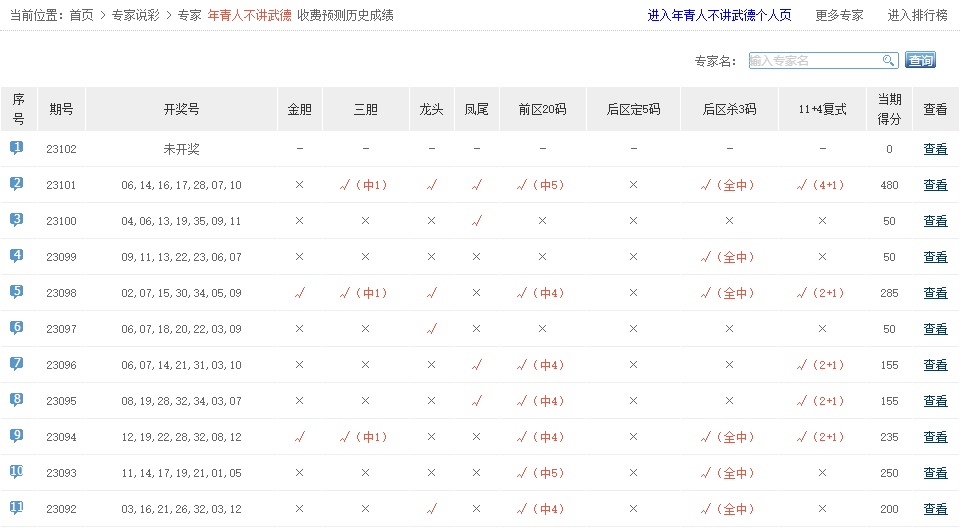
Task: Click the magnifier icon in expert search box
Action: (888, 61)
